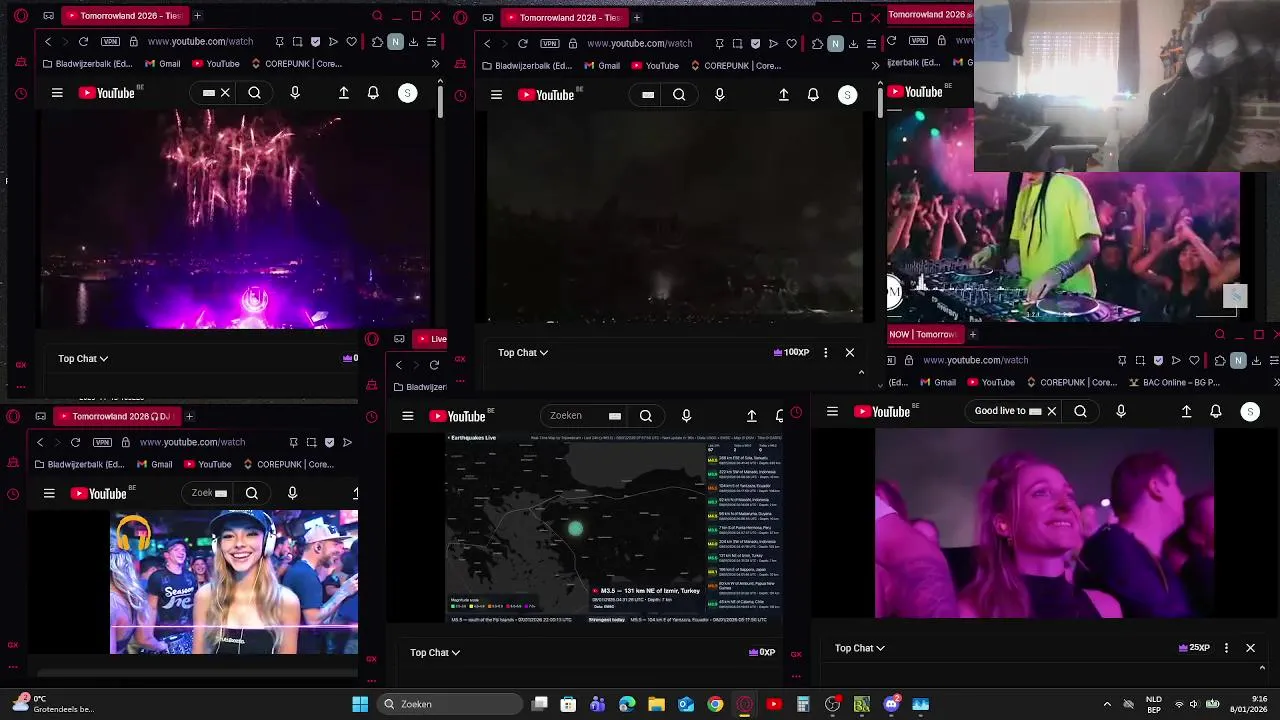Toggle pin icon in fireworks window address bar
Screen dimensions: 1280x720
click(279, 42)
